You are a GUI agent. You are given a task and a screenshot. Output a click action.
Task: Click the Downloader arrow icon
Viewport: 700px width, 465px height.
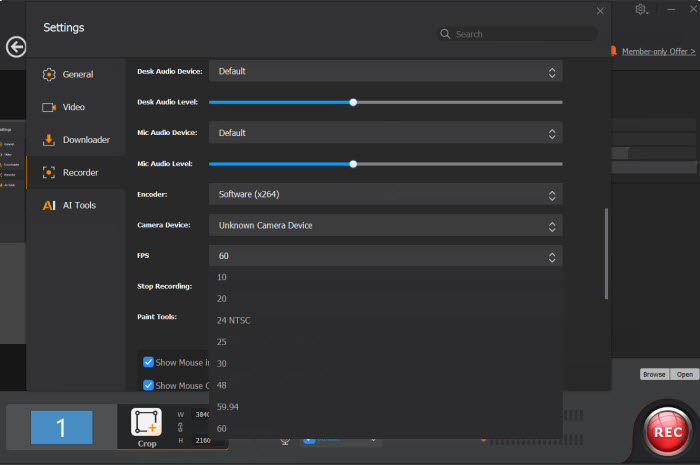tap(49, 140)
